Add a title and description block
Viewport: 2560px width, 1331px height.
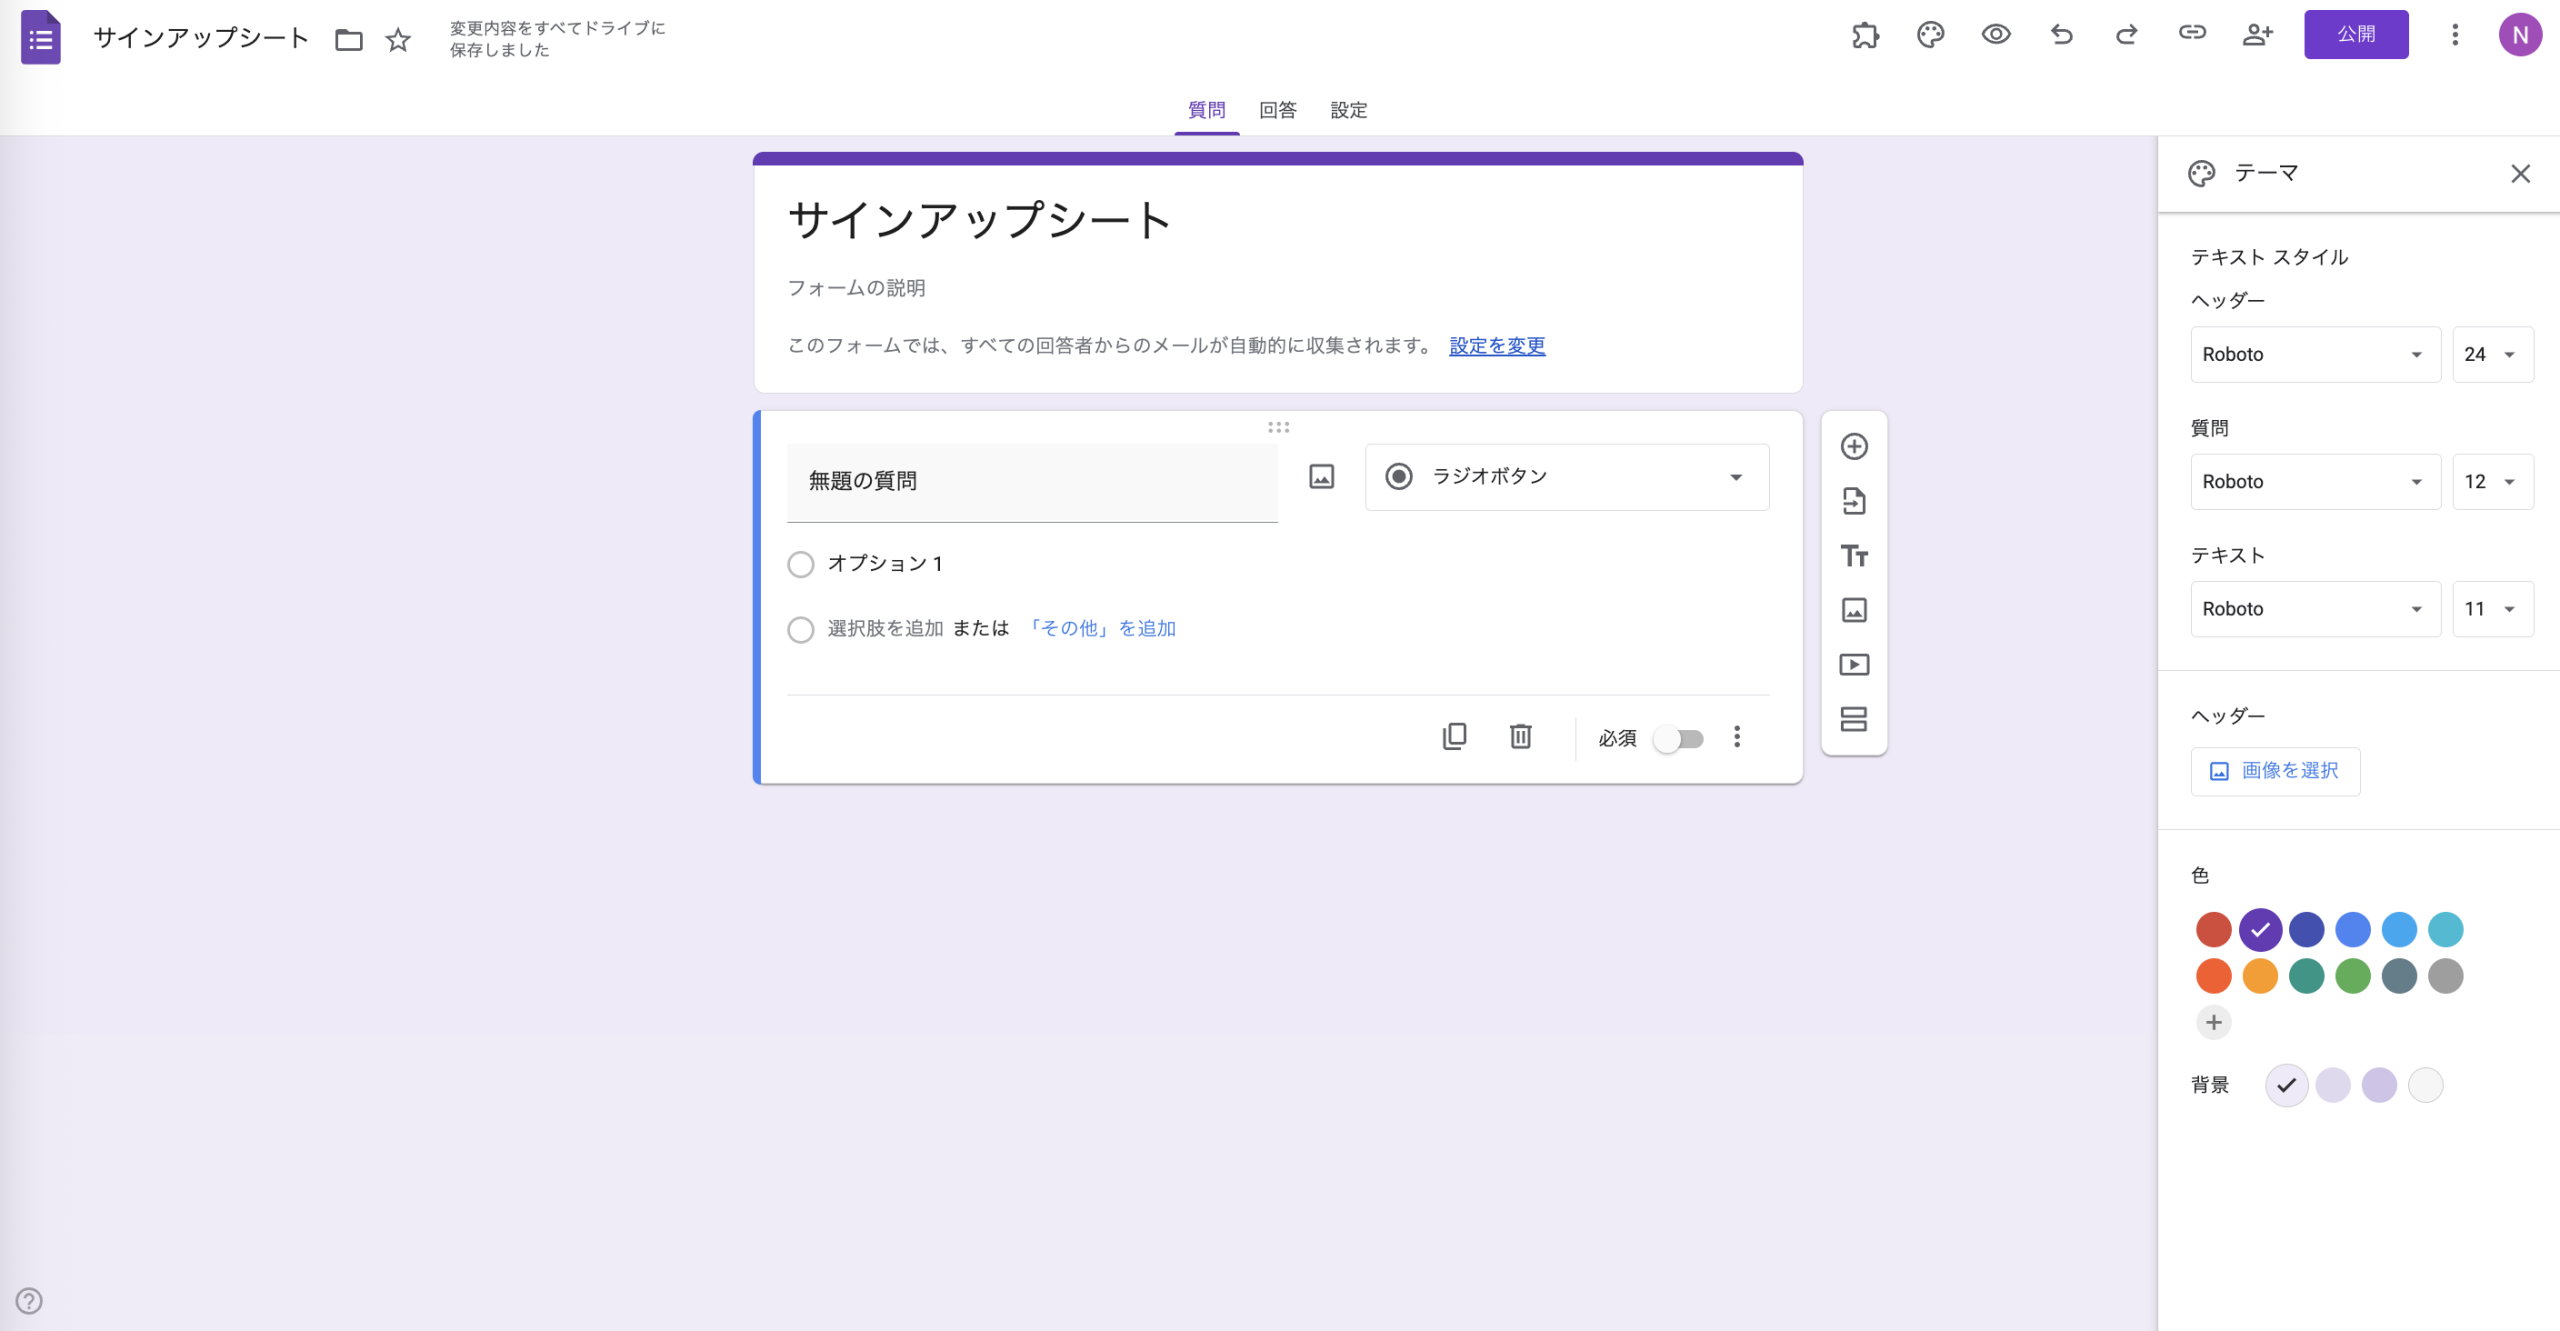point(1855,556)
